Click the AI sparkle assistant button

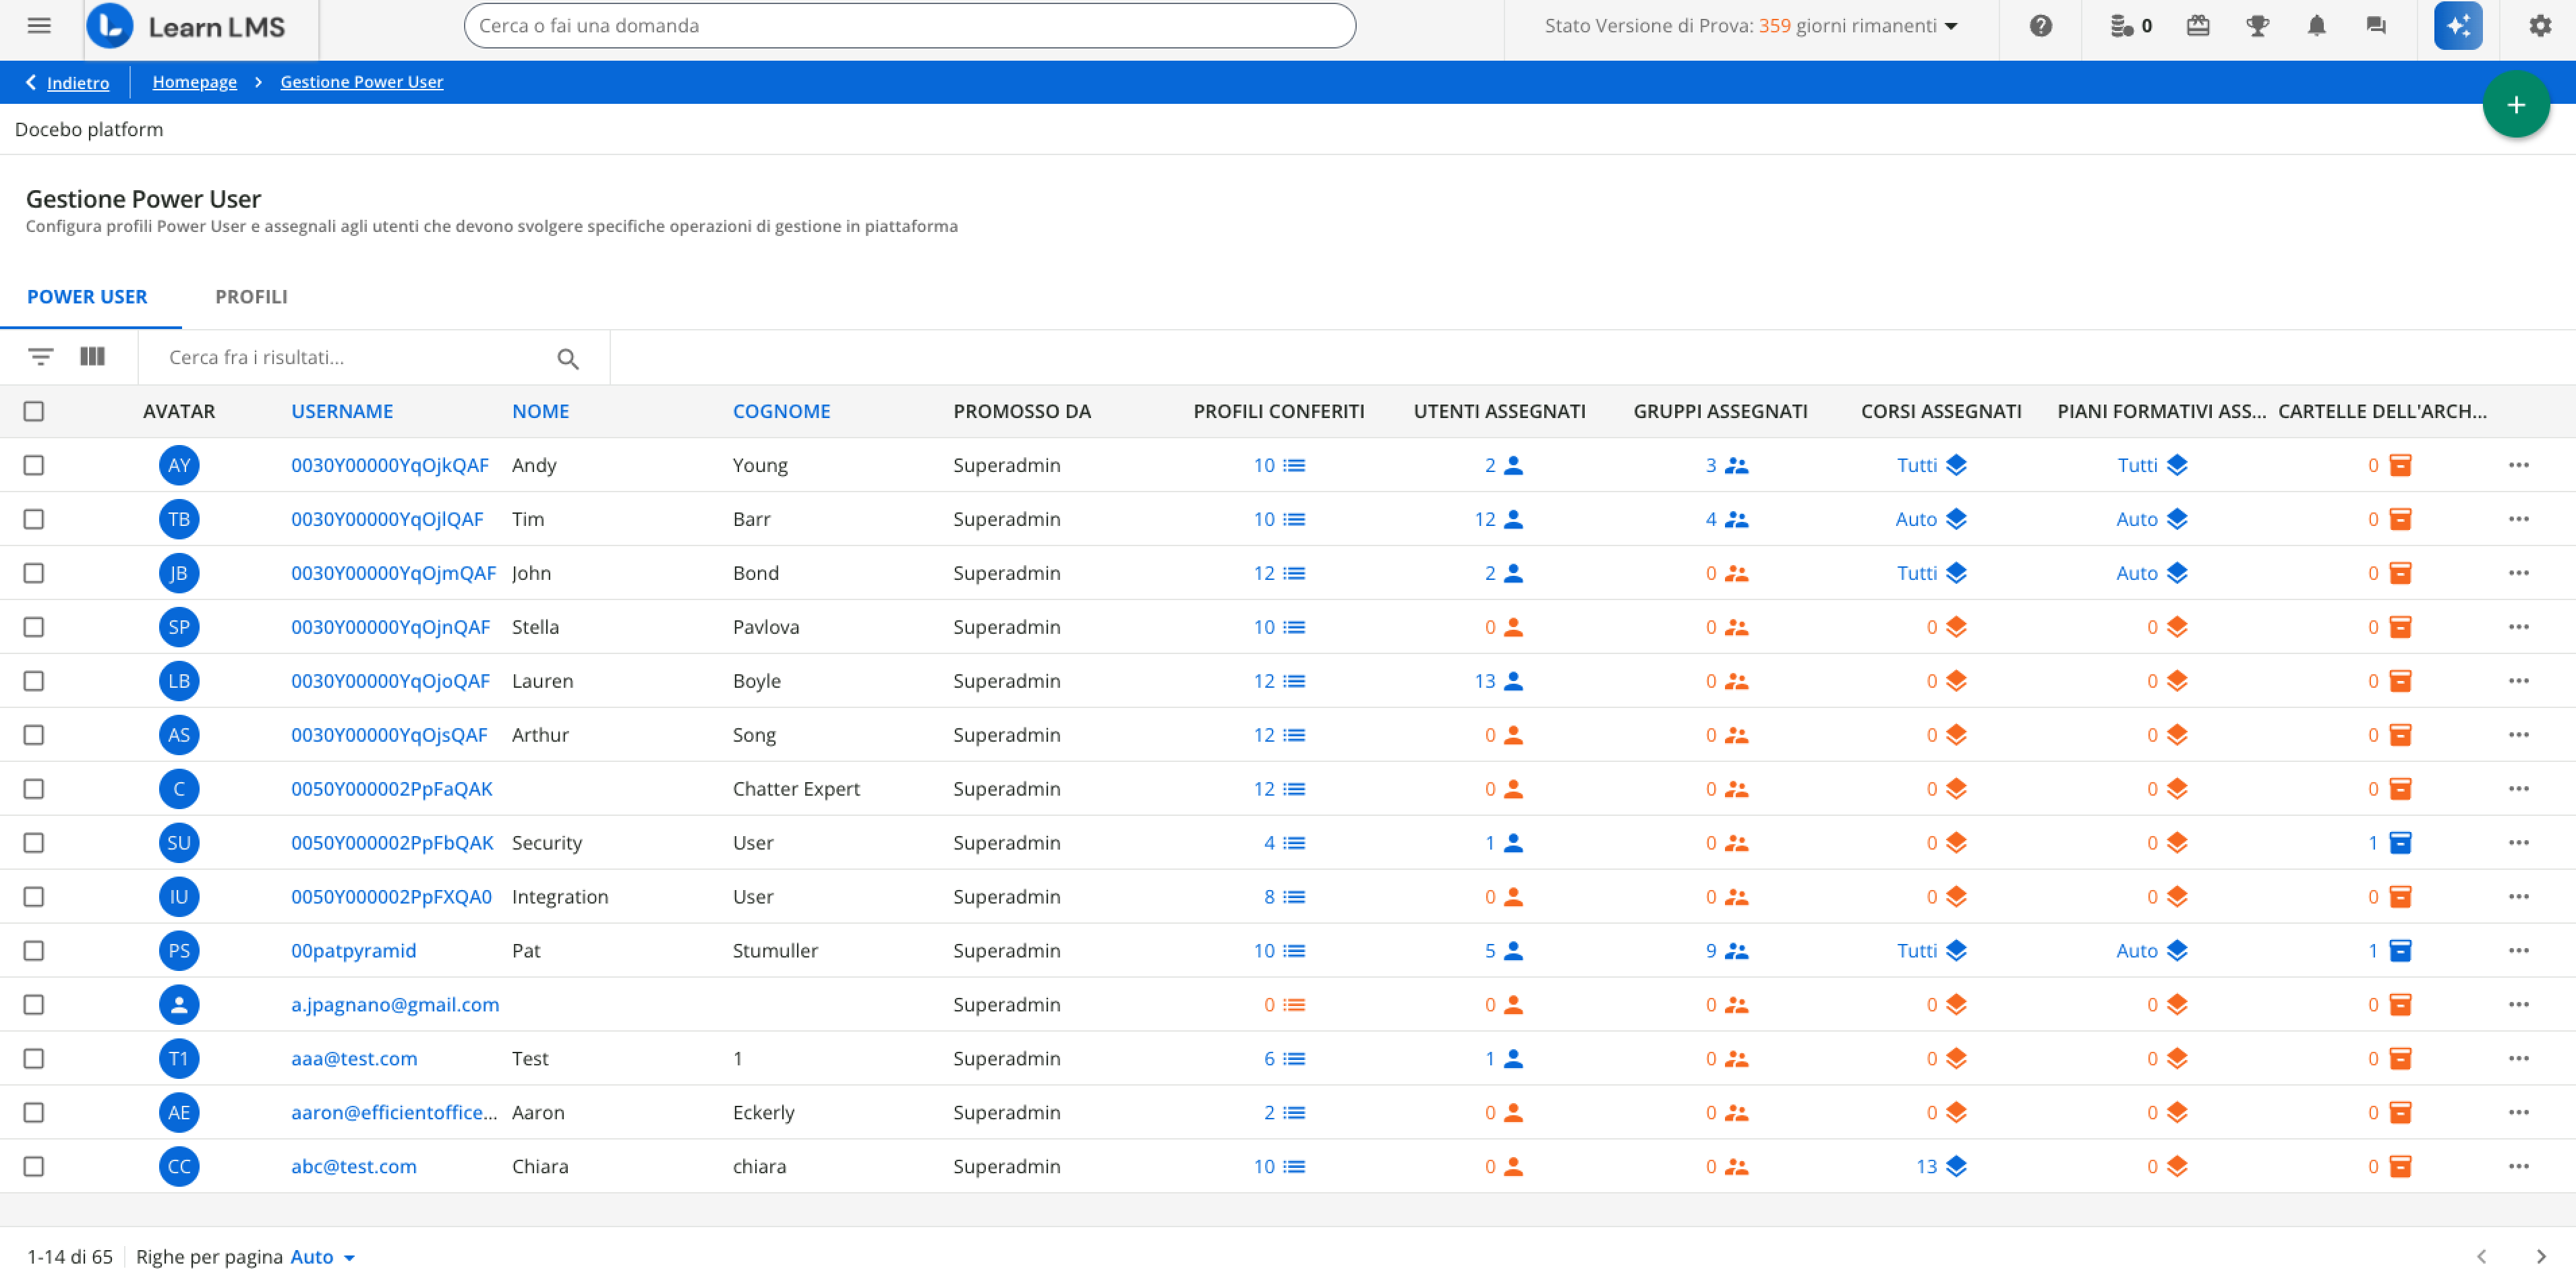(2457, 26)
